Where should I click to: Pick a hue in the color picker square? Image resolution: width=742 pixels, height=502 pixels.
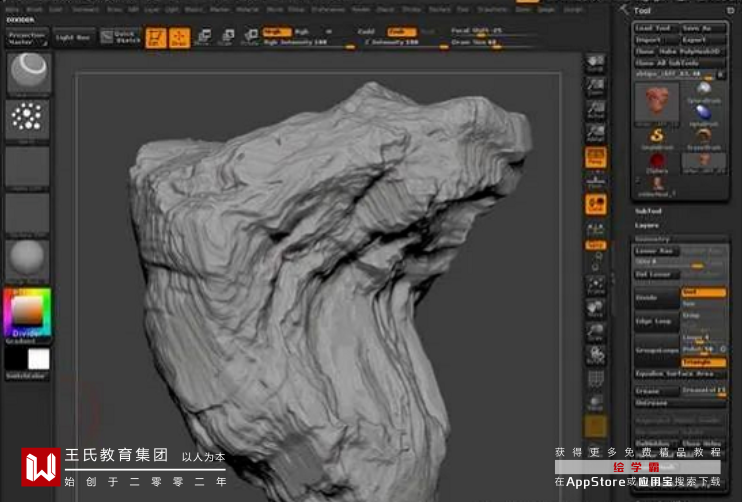click(27, 311)
